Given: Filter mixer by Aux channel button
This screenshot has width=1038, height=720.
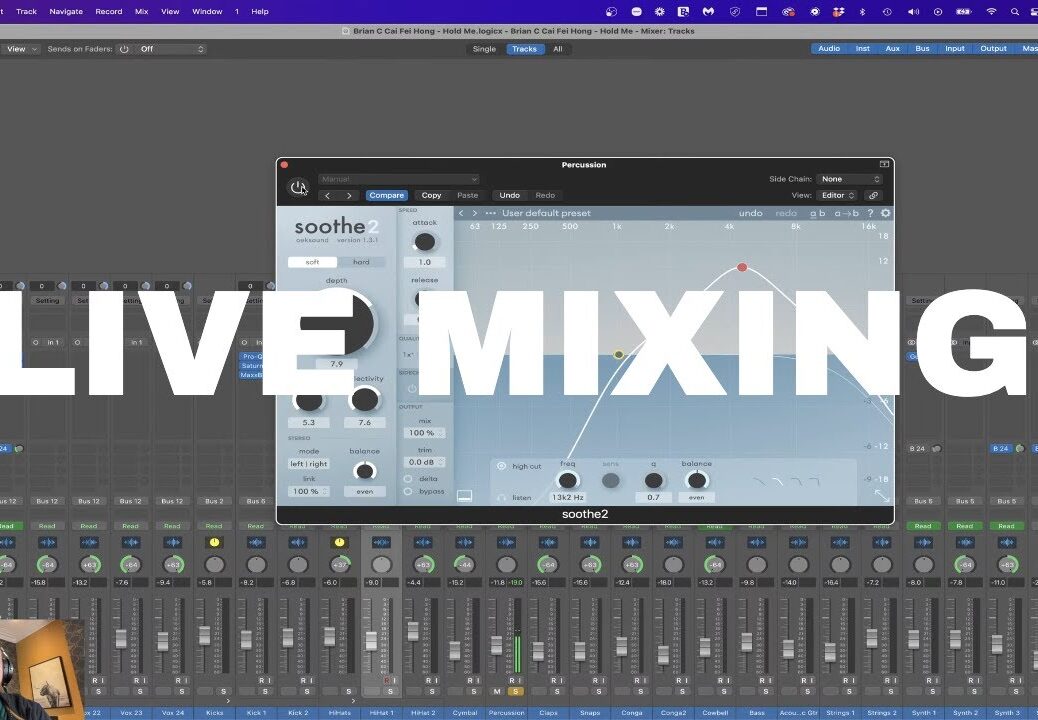Looking at the screenshot, I should point(892,48).
